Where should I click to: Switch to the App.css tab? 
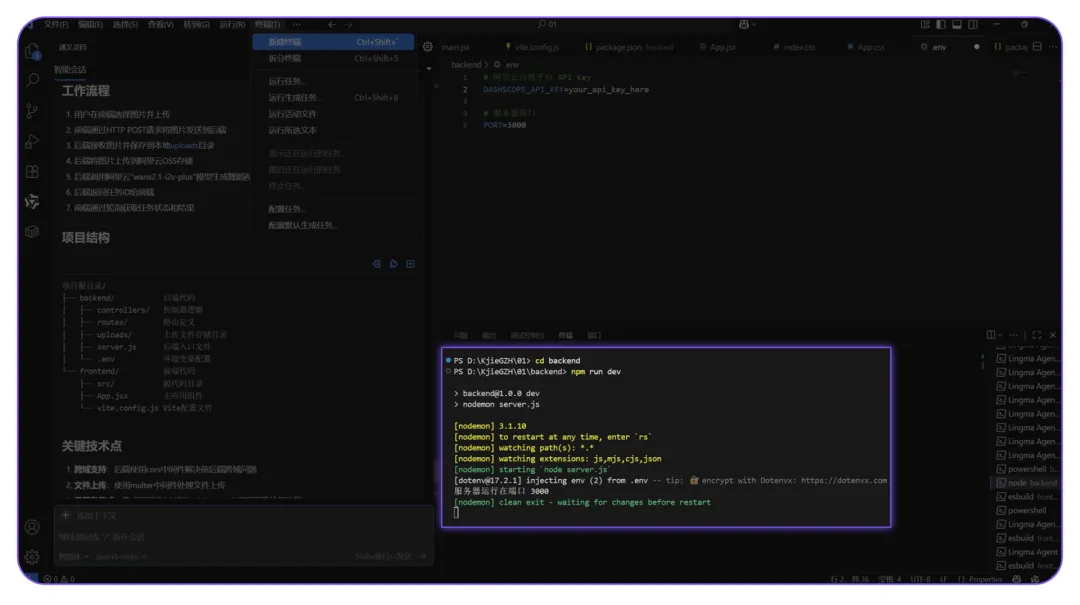coord(866,47)
